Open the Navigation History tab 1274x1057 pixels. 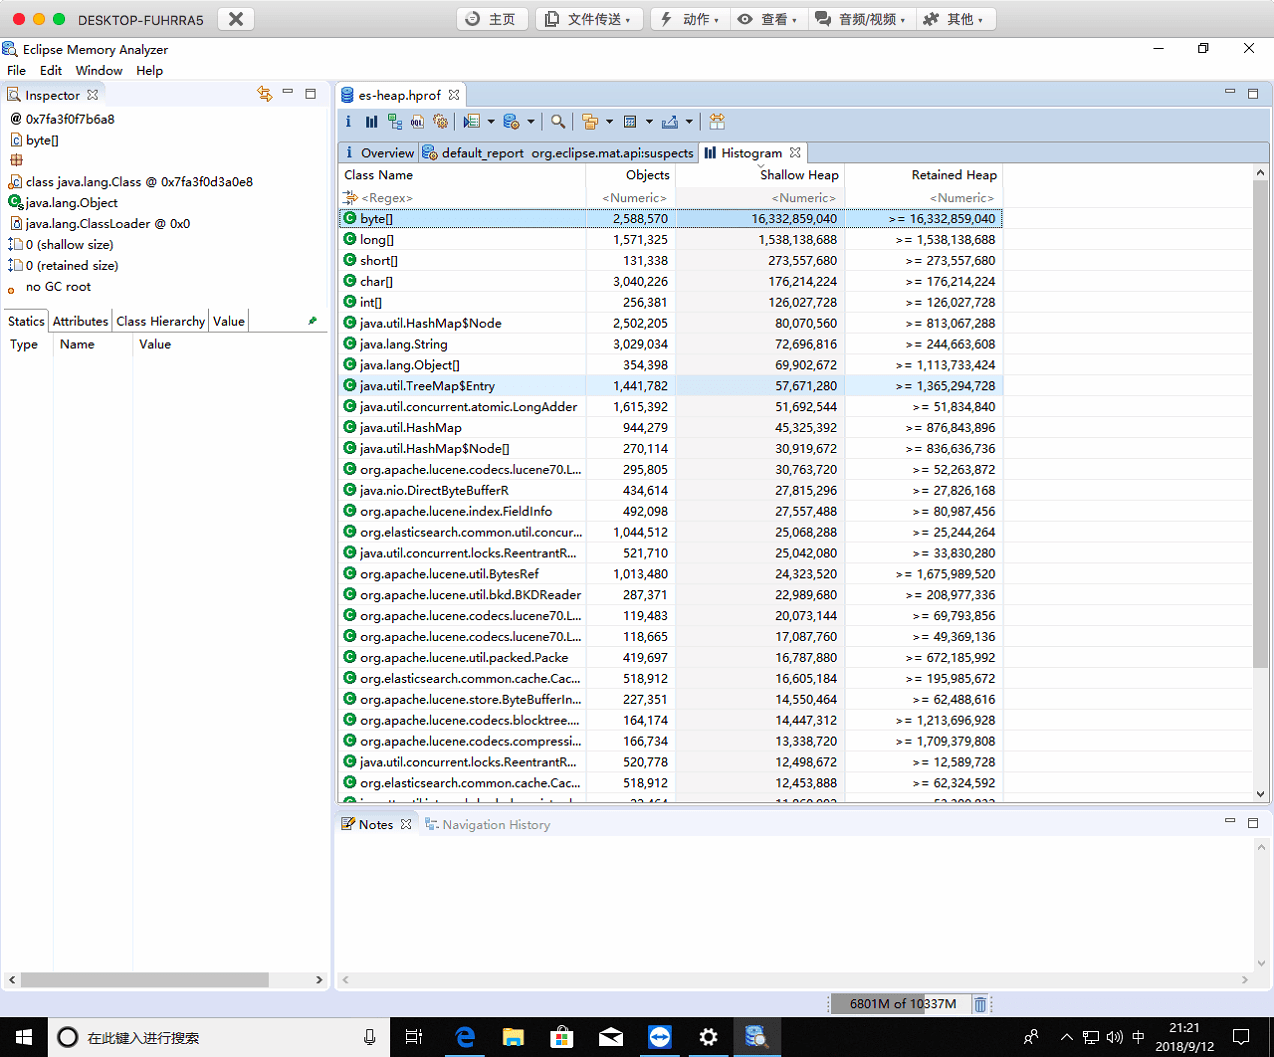(488, 825)
